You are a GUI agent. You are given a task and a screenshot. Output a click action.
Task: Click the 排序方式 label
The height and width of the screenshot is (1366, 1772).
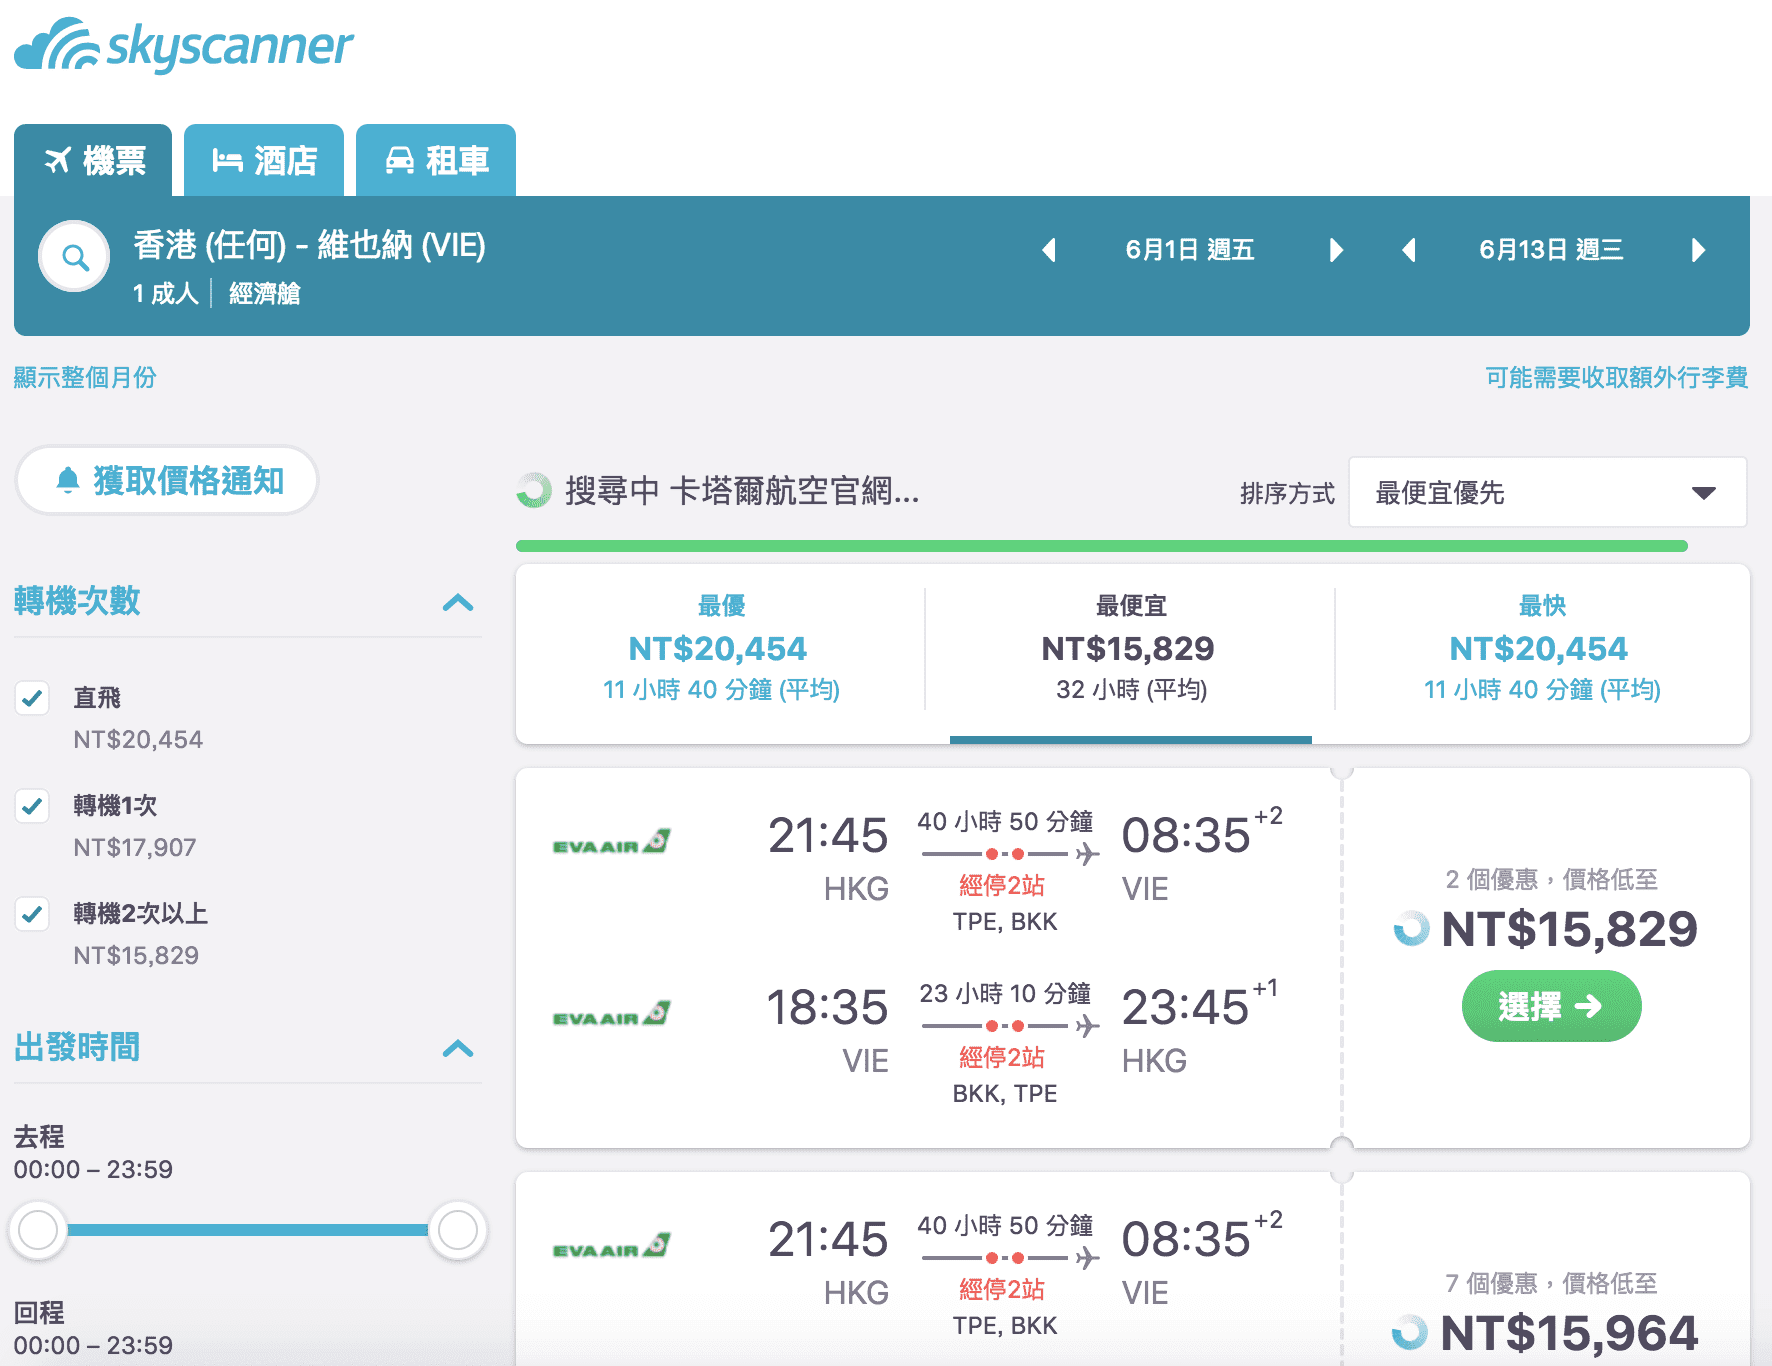click(1287, 493)
